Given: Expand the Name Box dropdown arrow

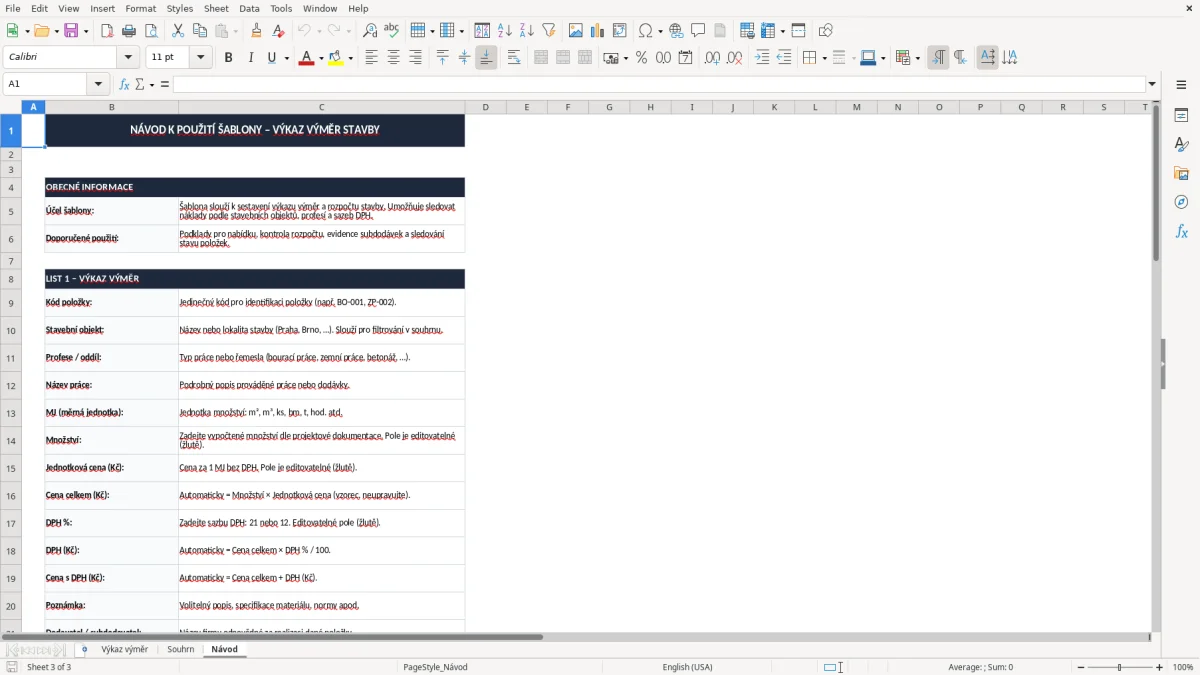Looking at the screenshot, I should [x=98, y=84].
